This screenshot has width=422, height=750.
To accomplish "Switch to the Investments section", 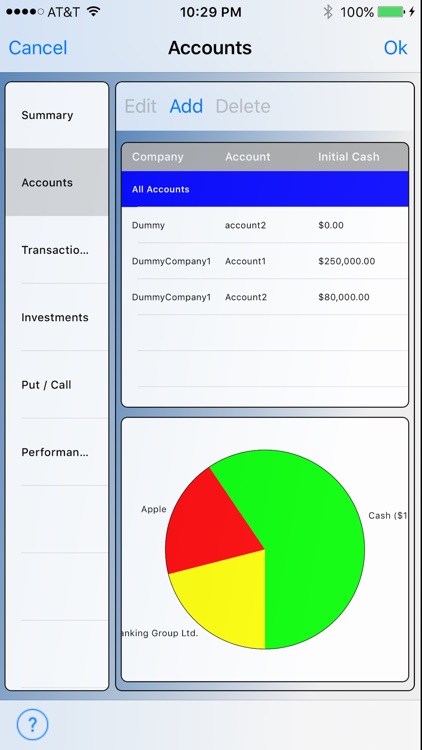I will (x=57, y=317).
